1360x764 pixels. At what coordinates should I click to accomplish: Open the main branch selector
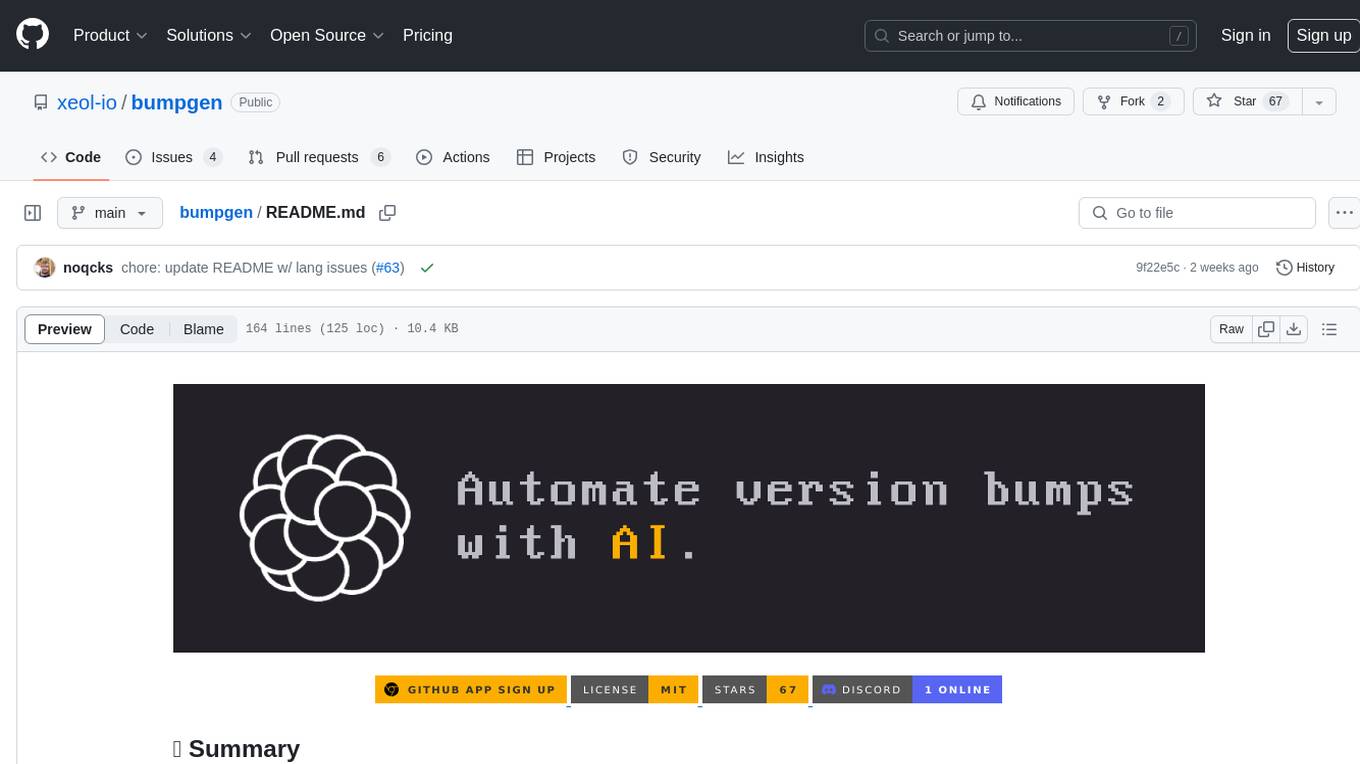109,213
